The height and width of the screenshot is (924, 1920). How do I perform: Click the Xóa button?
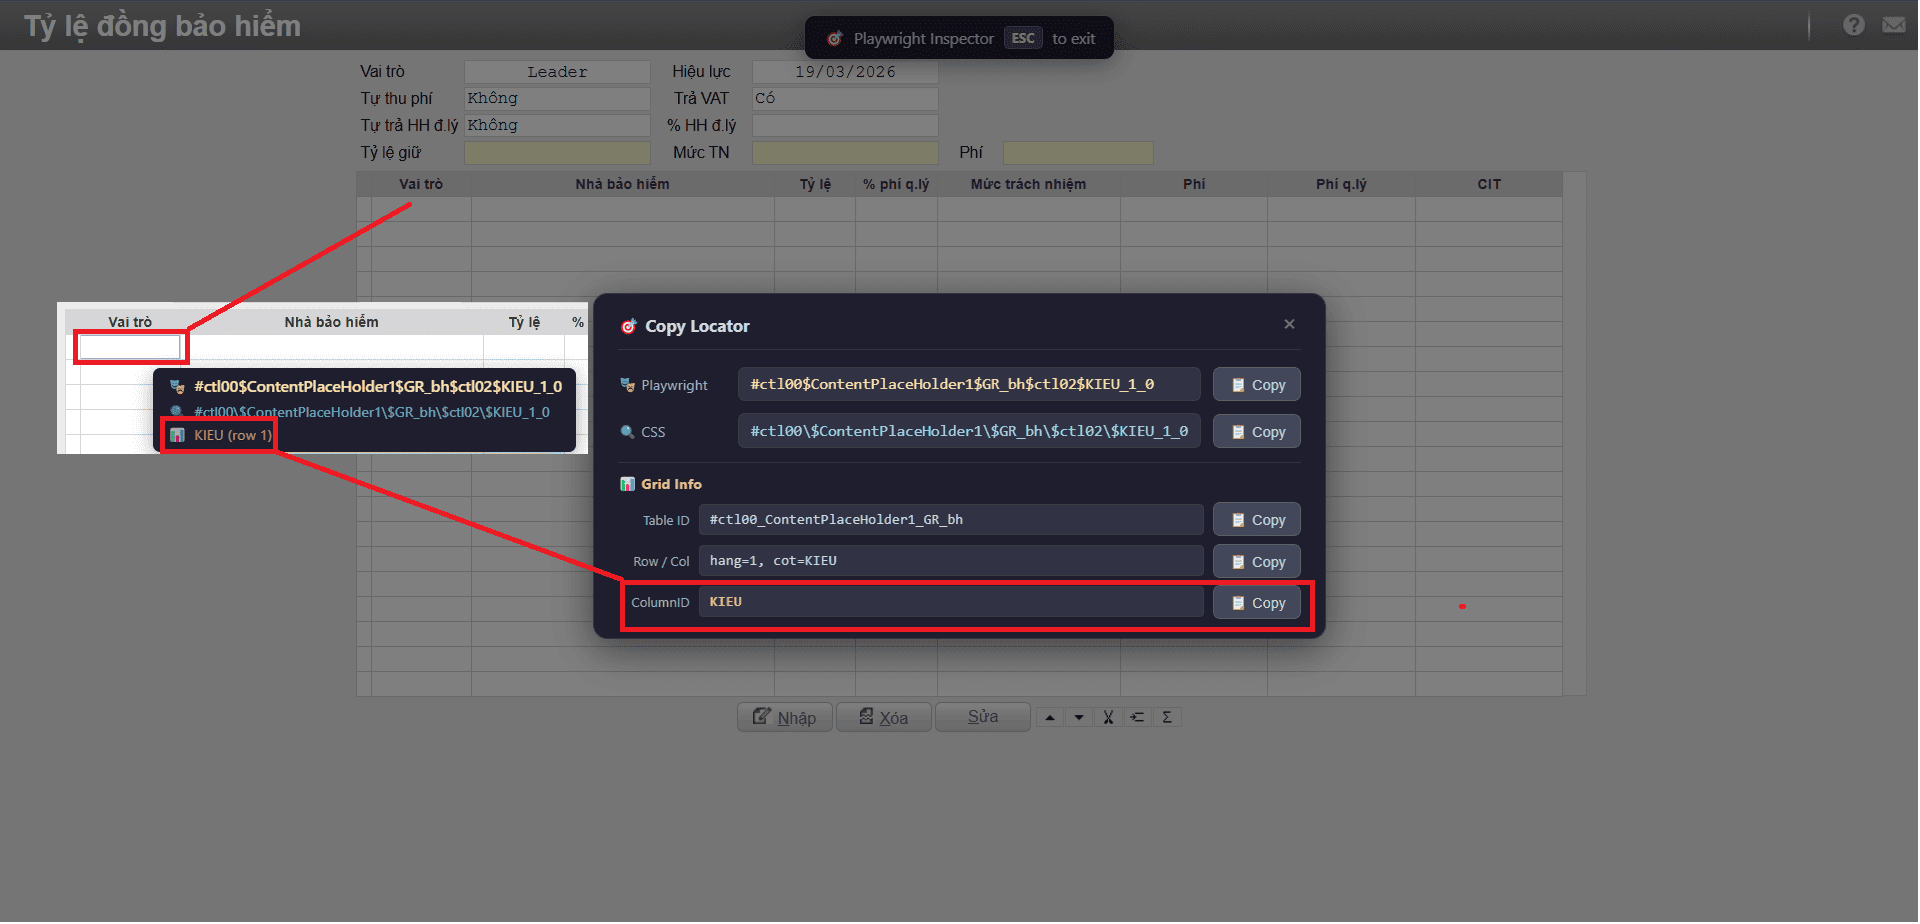(884, 717)
